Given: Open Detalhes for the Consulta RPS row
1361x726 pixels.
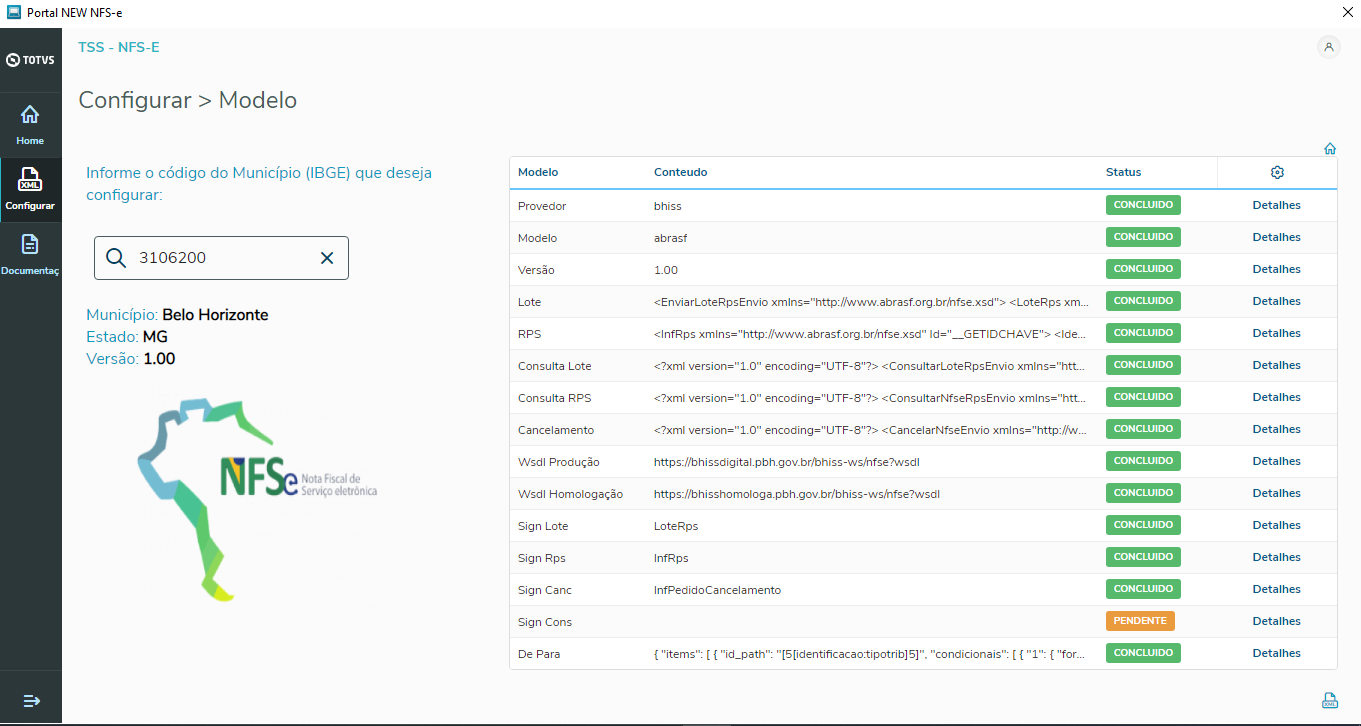Looking at the screenshot, I should (x=1276, y=397).
